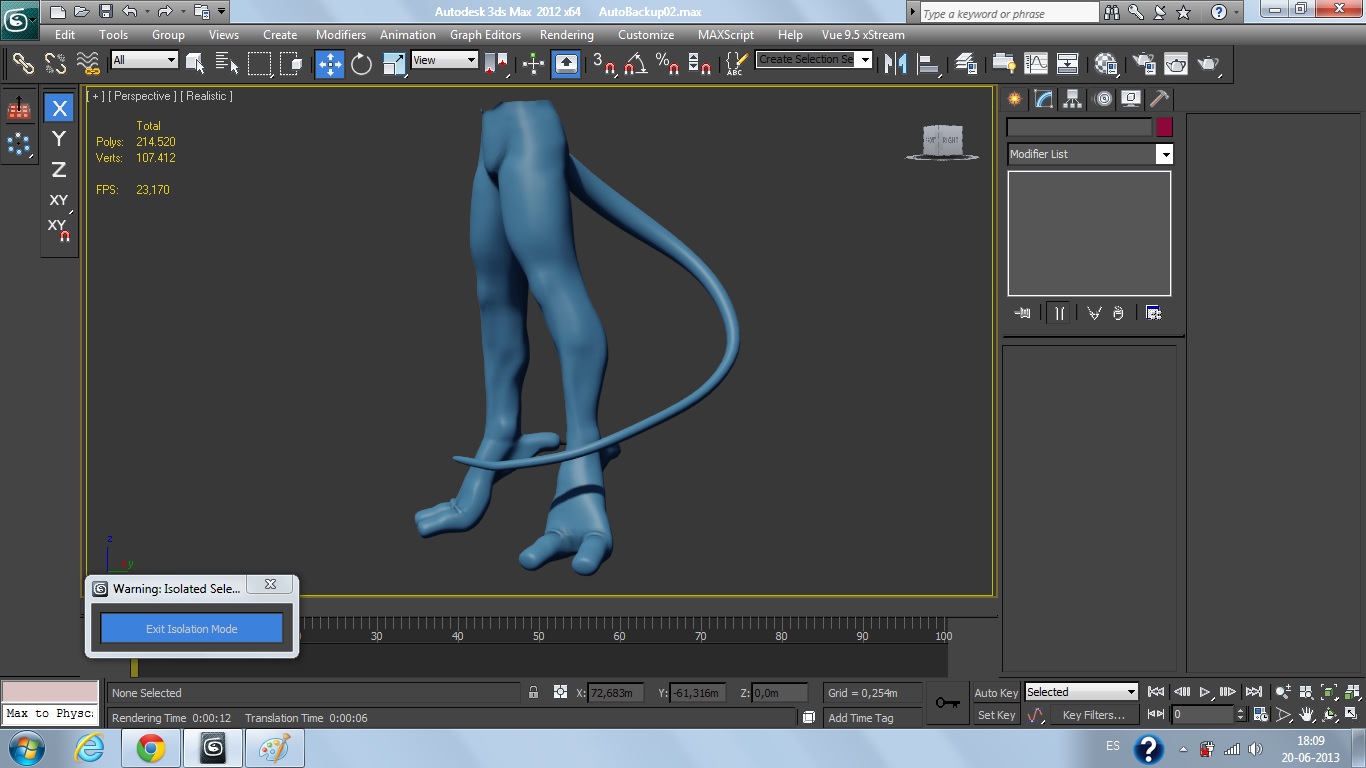The width and height of the screenshot is (1366, 768).
Task: Expand the Quick Access Toolbar customize arrow
Action: pyautogui.click(x=221, y=12)
